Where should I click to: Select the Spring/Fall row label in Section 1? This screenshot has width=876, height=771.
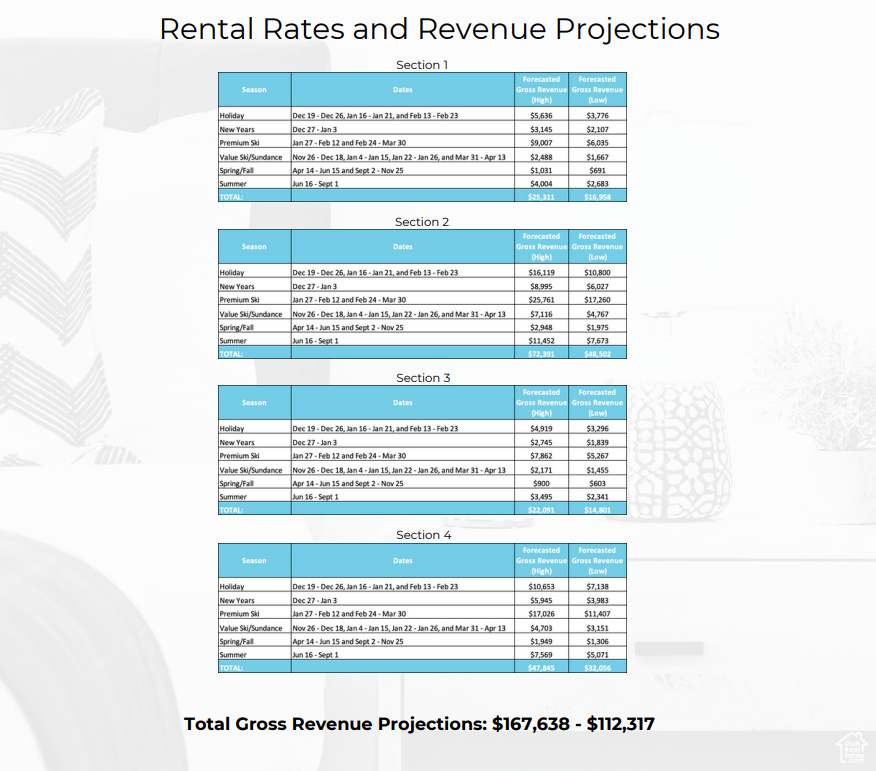point(237,170)
